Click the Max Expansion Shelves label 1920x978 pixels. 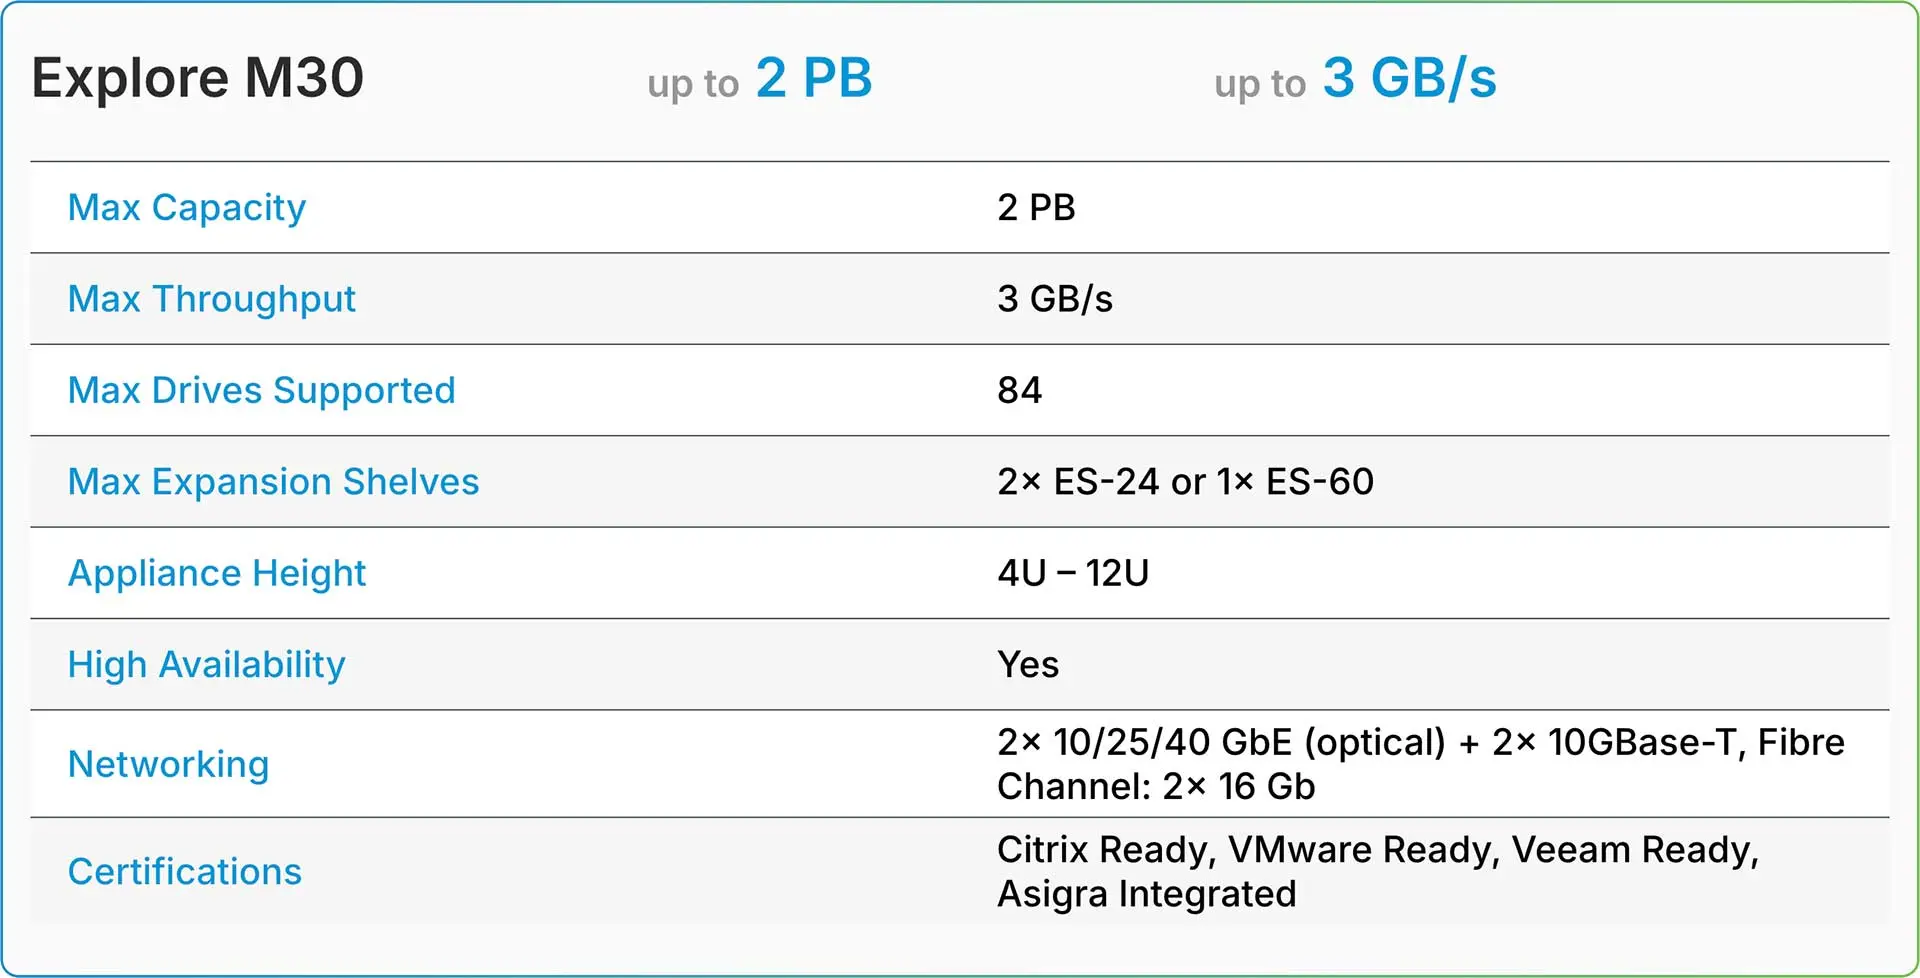point(274,482)
